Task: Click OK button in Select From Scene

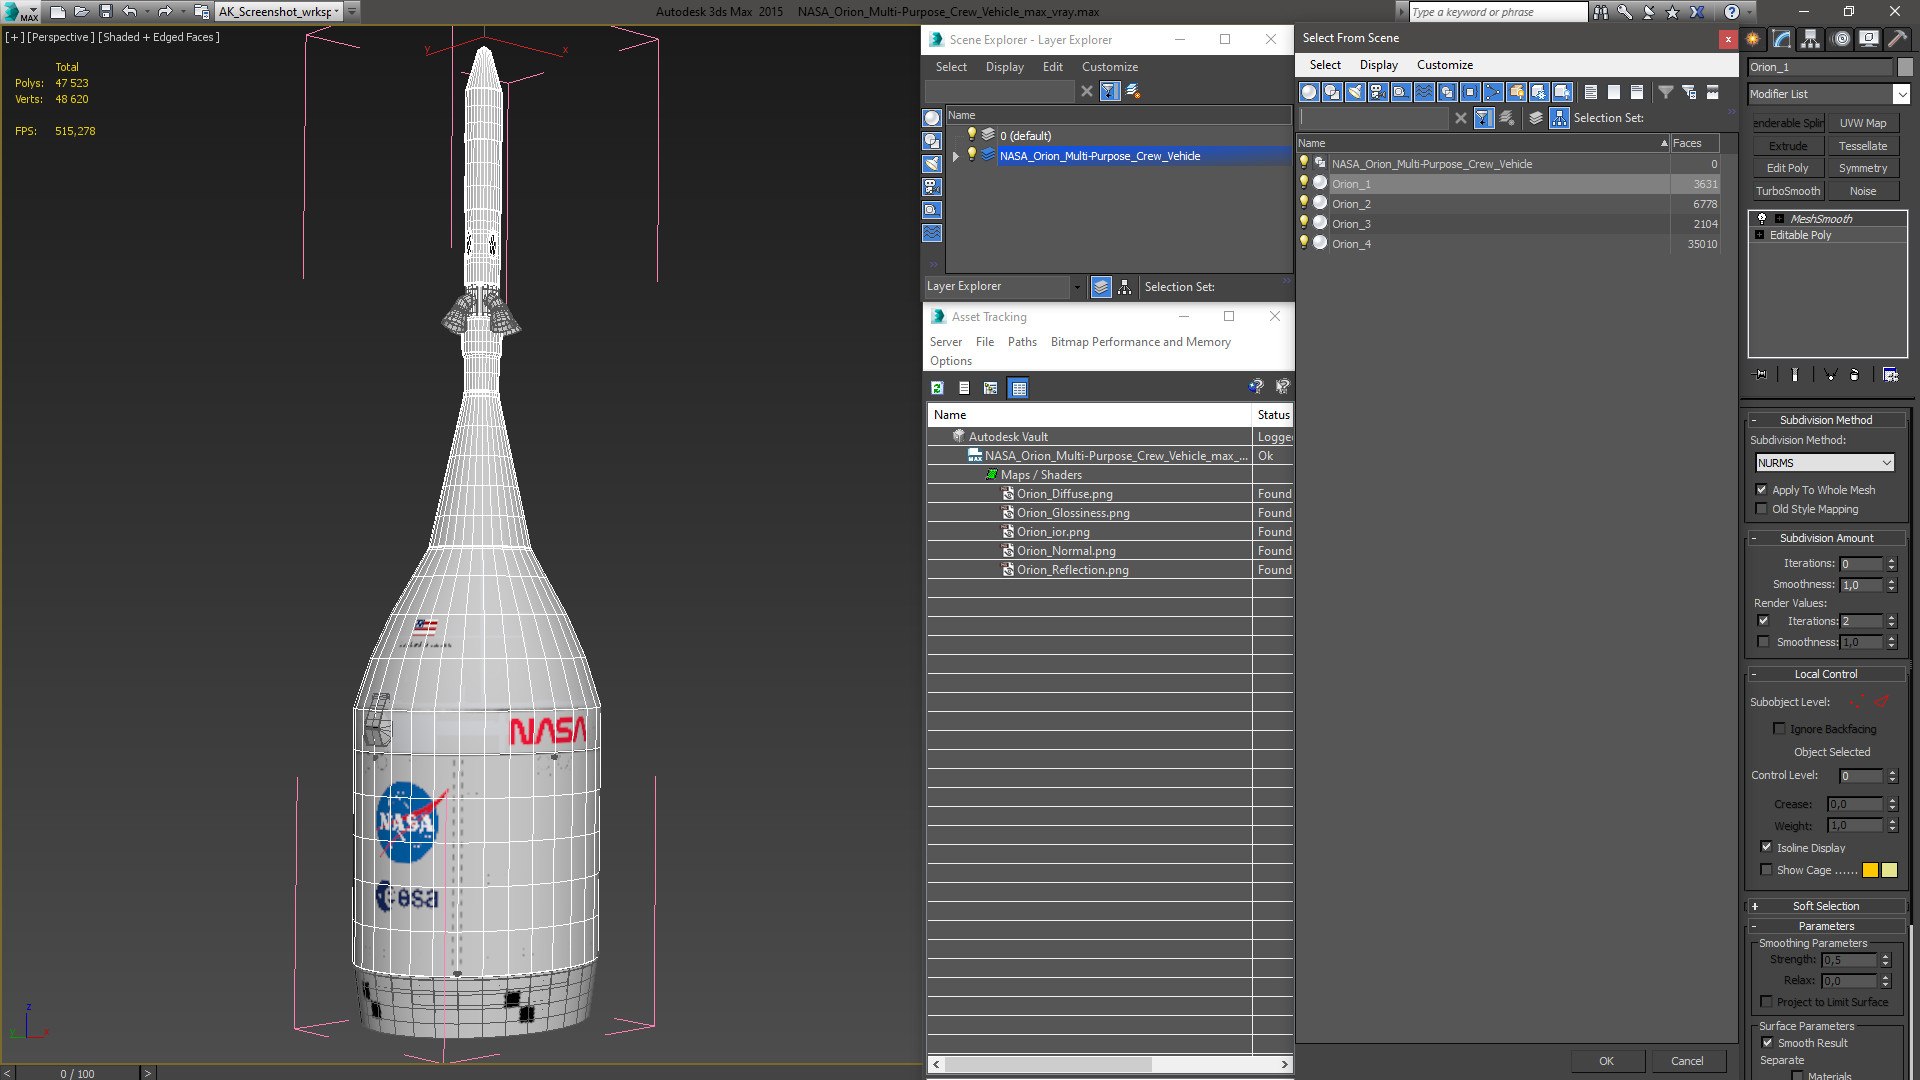Action: click(1606, 1061)
